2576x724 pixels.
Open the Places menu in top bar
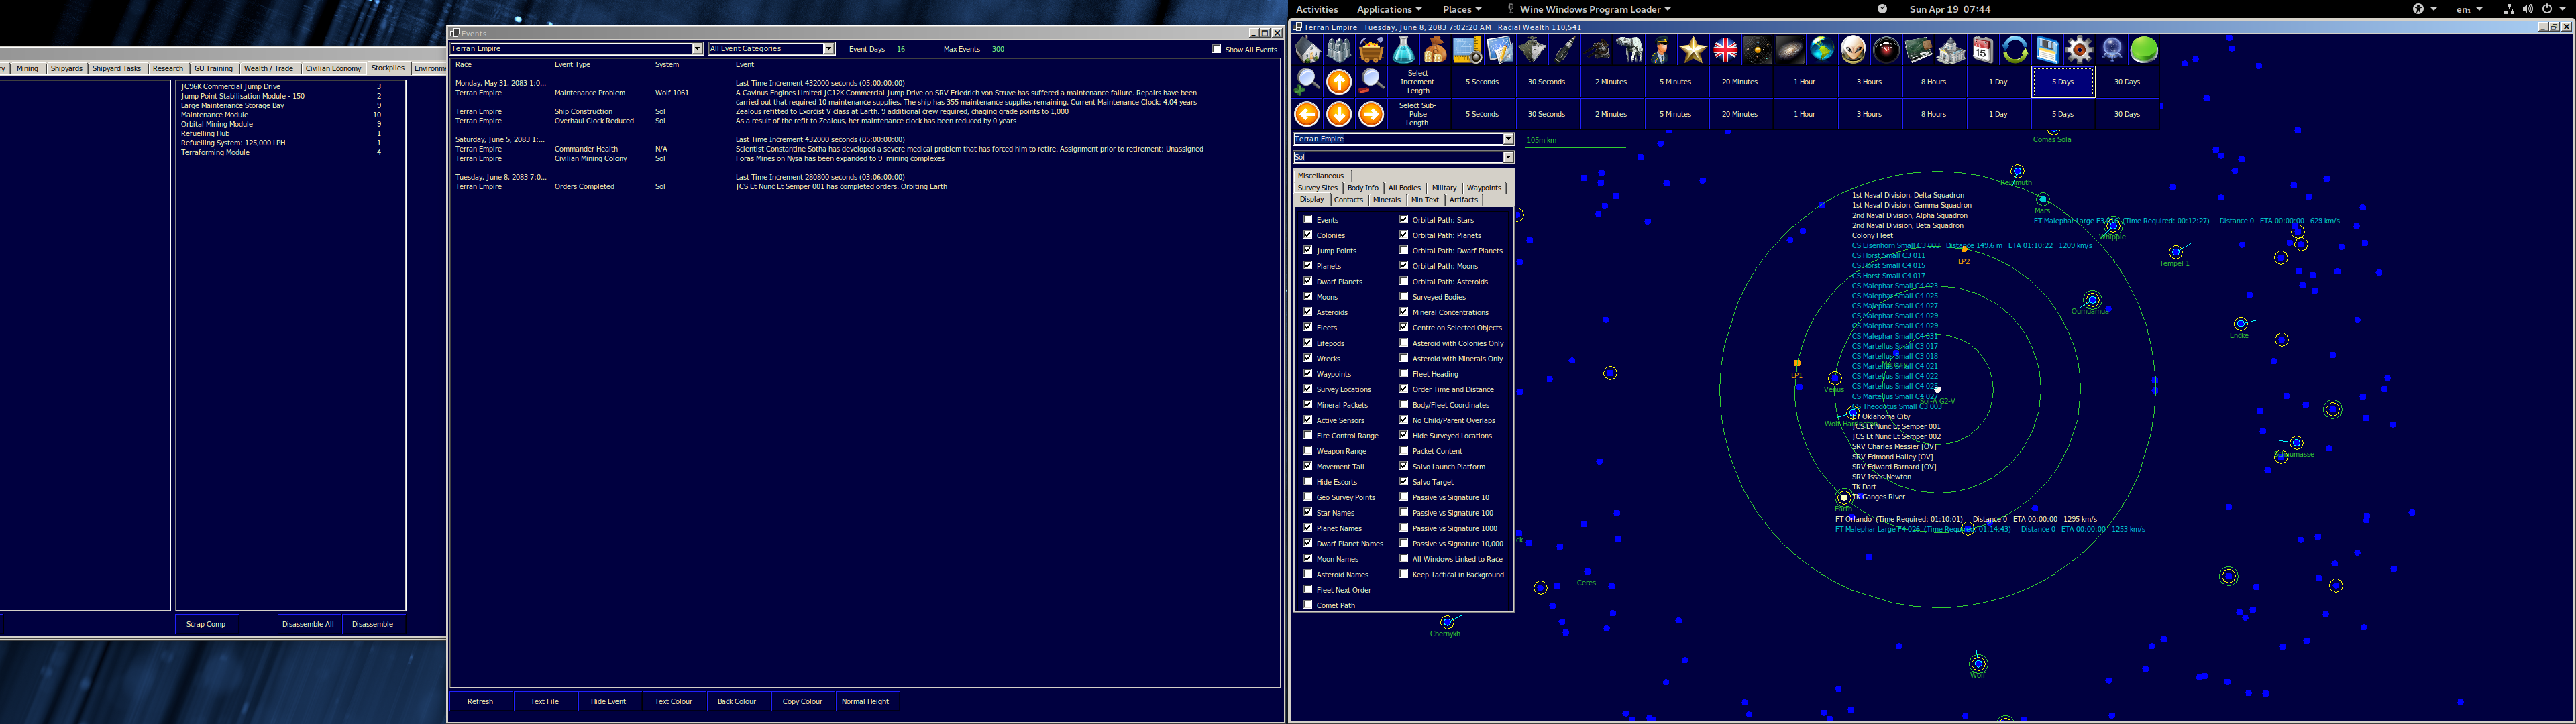1462,9
